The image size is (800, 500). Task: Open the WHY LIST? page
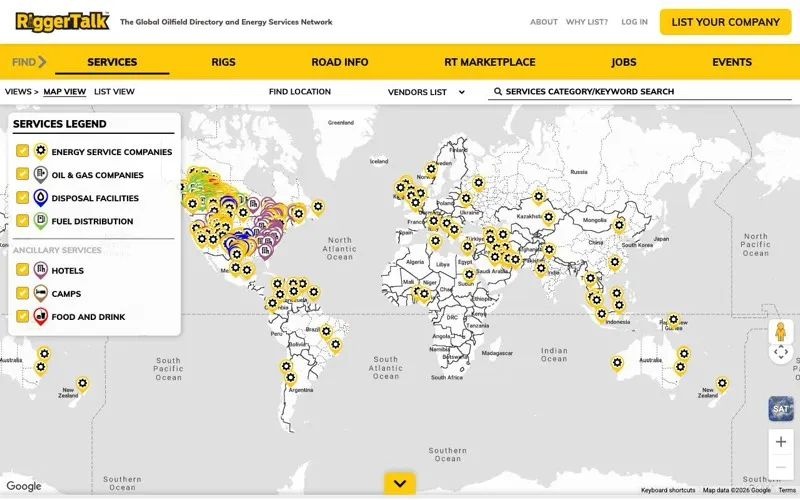[x=587, y=22]
